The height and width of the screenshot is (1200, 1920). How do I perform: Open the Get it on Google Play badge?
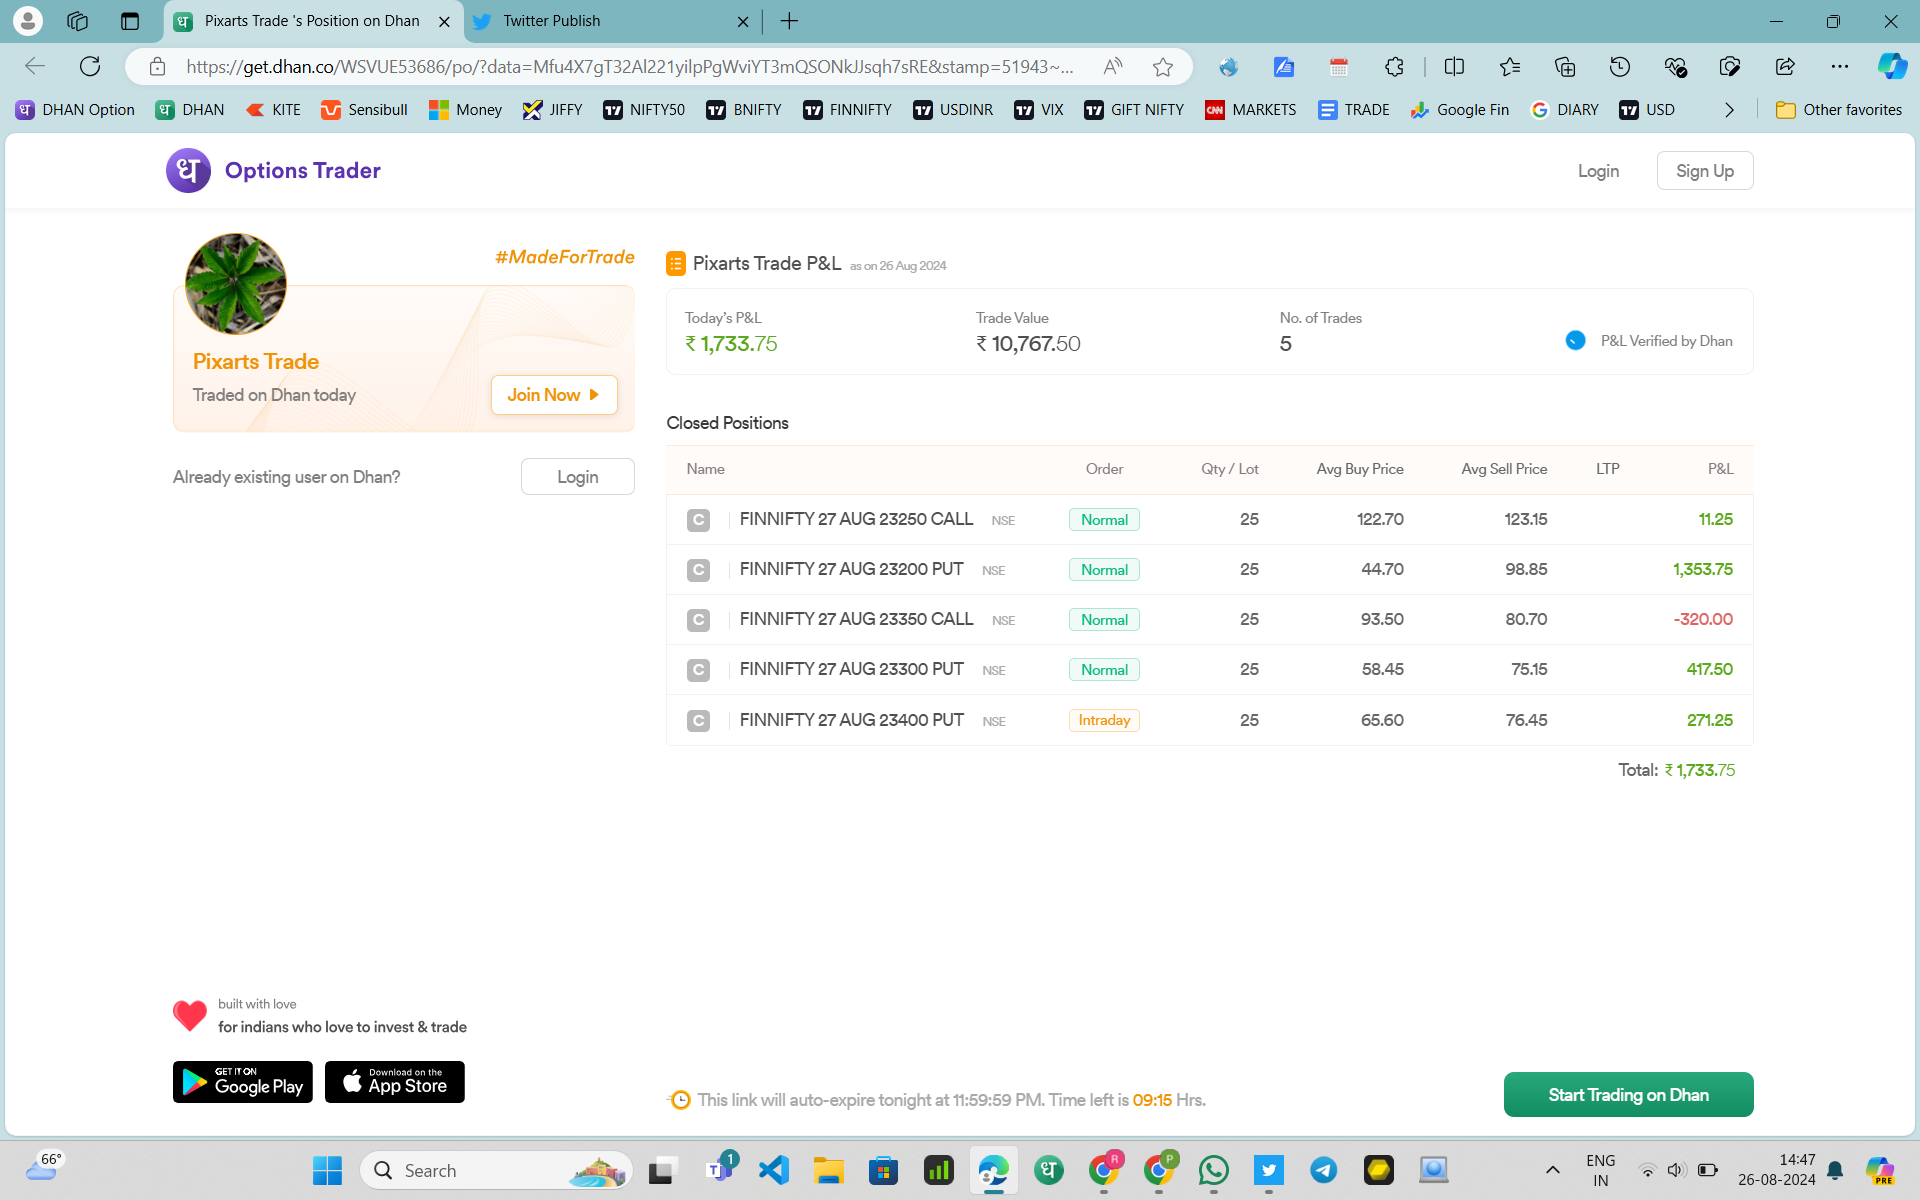(243, 1082)
